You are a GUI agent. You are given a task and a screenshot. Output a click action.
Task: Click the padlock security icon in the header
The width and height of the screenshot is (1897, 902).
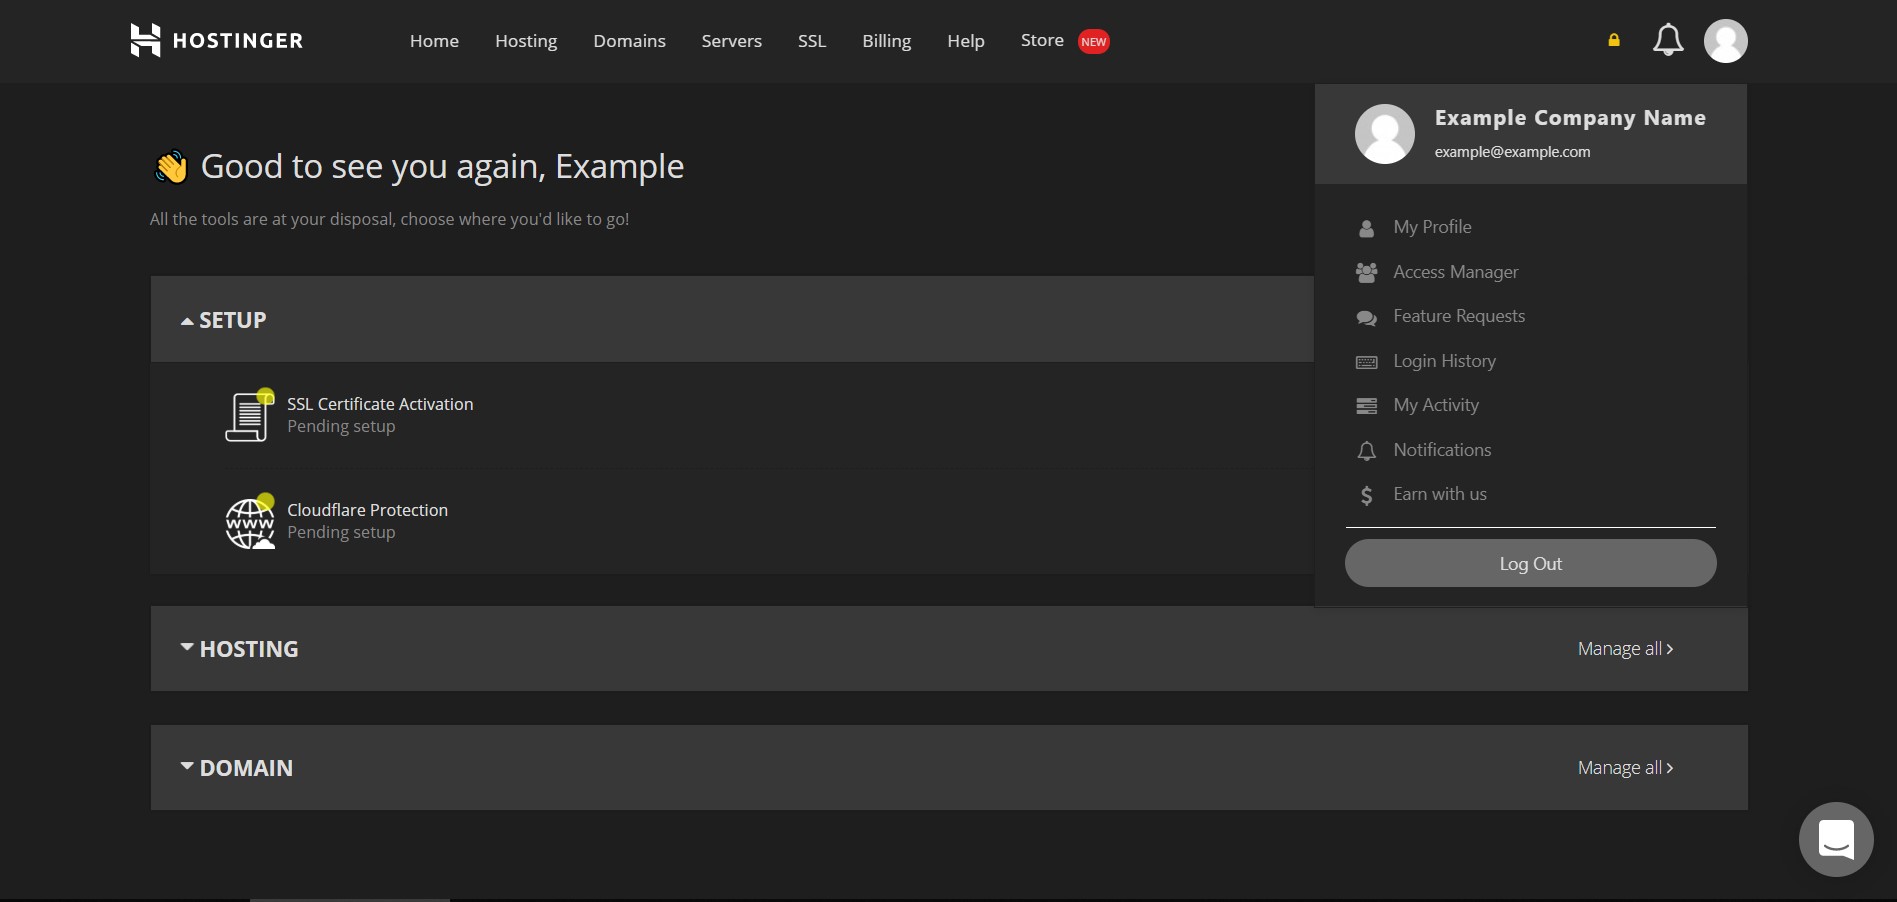[1613, 40]
